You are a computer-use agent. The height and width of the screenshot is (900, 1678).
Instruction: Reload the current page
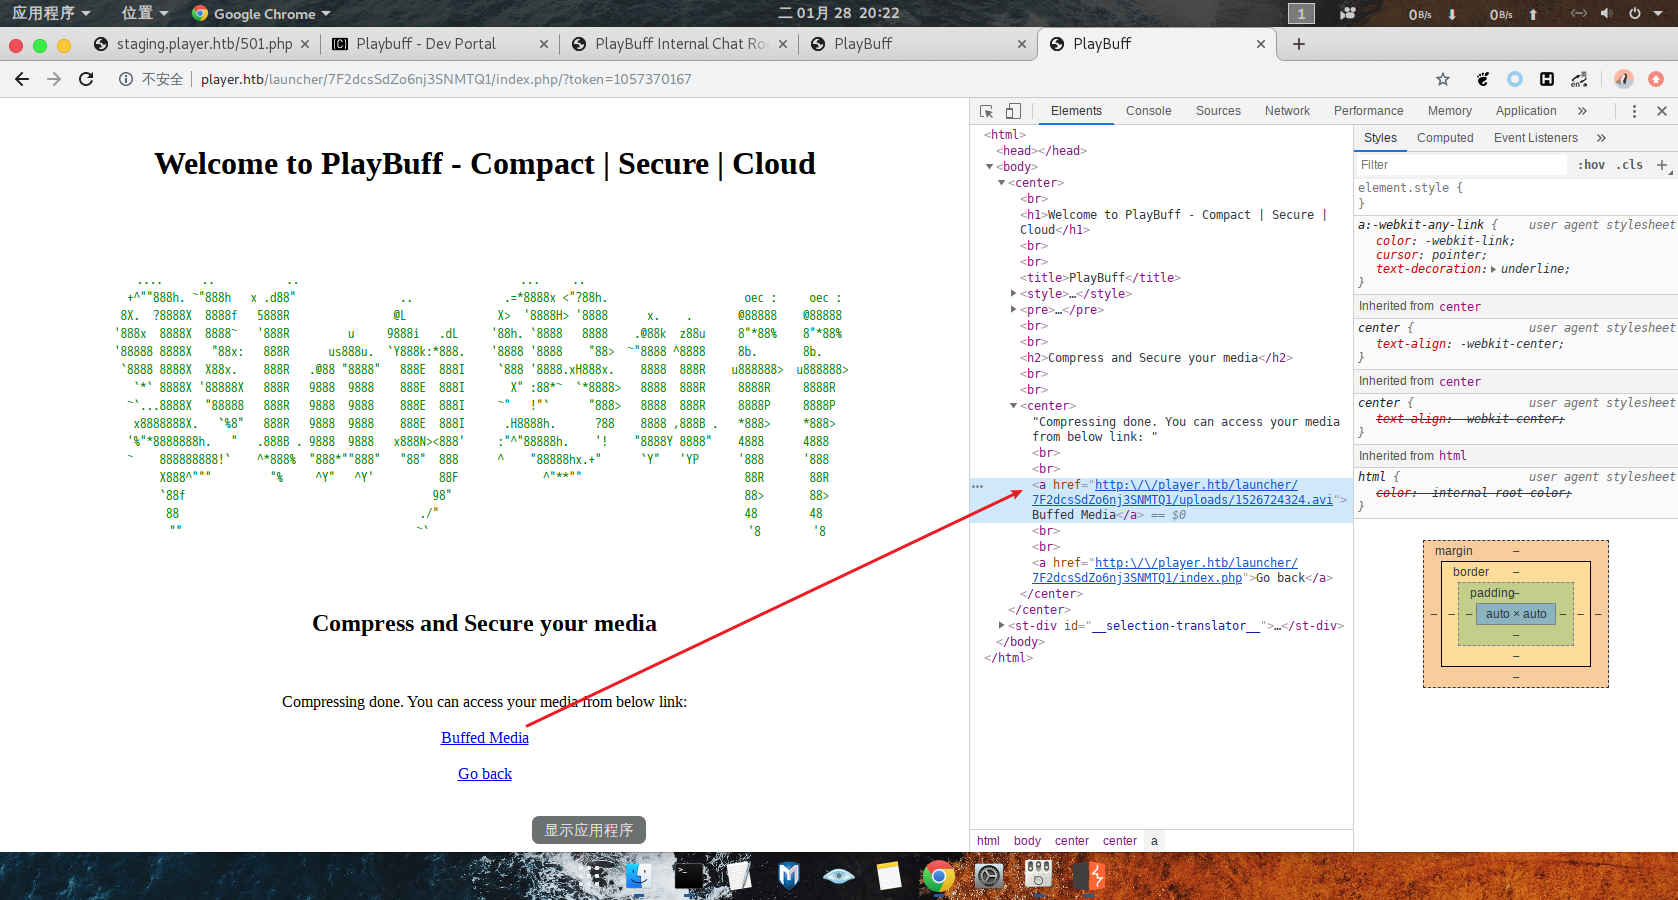pyautogui.click(x=86, y=79)
